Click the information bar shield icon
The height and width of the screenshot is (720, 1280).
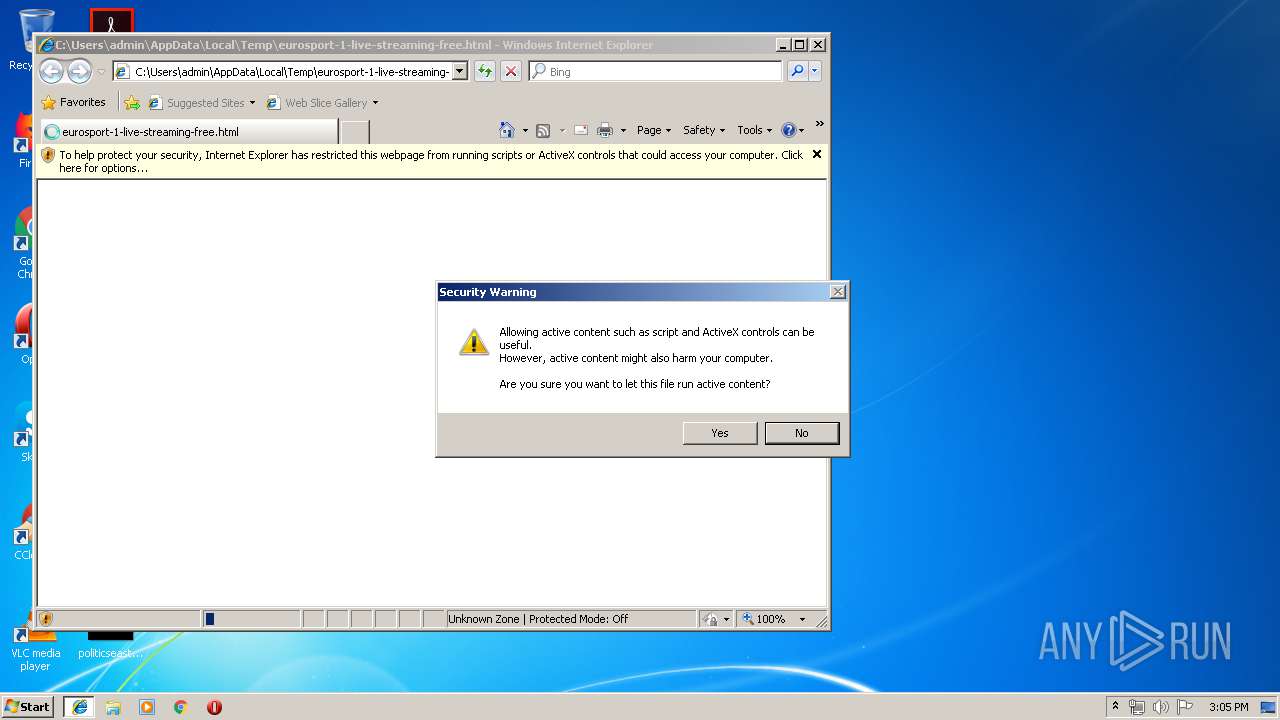point(47,155)
